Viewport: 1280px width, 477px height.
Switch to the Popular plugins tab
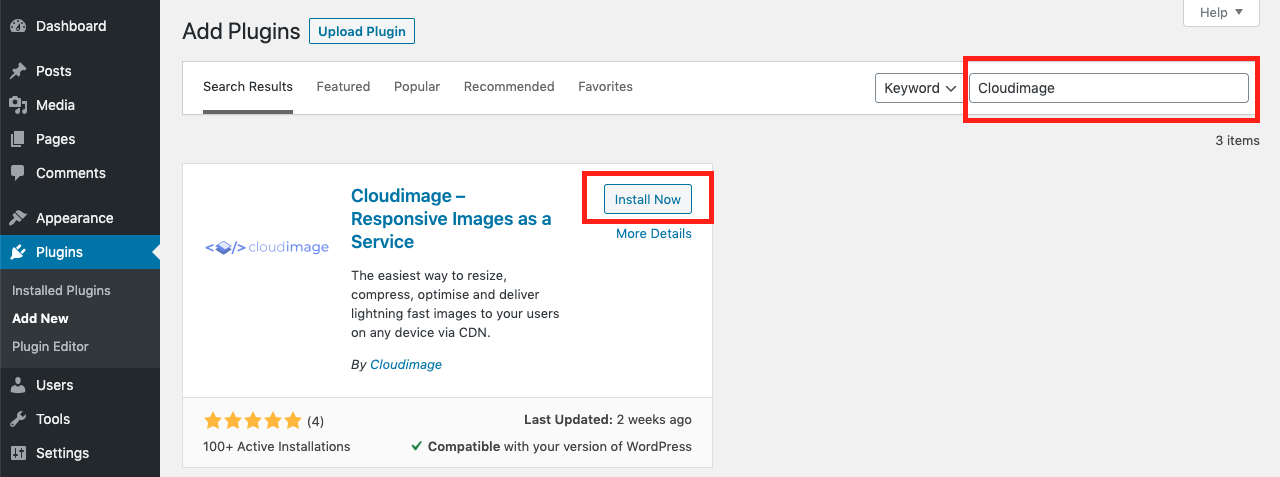(x=417, y=87)
